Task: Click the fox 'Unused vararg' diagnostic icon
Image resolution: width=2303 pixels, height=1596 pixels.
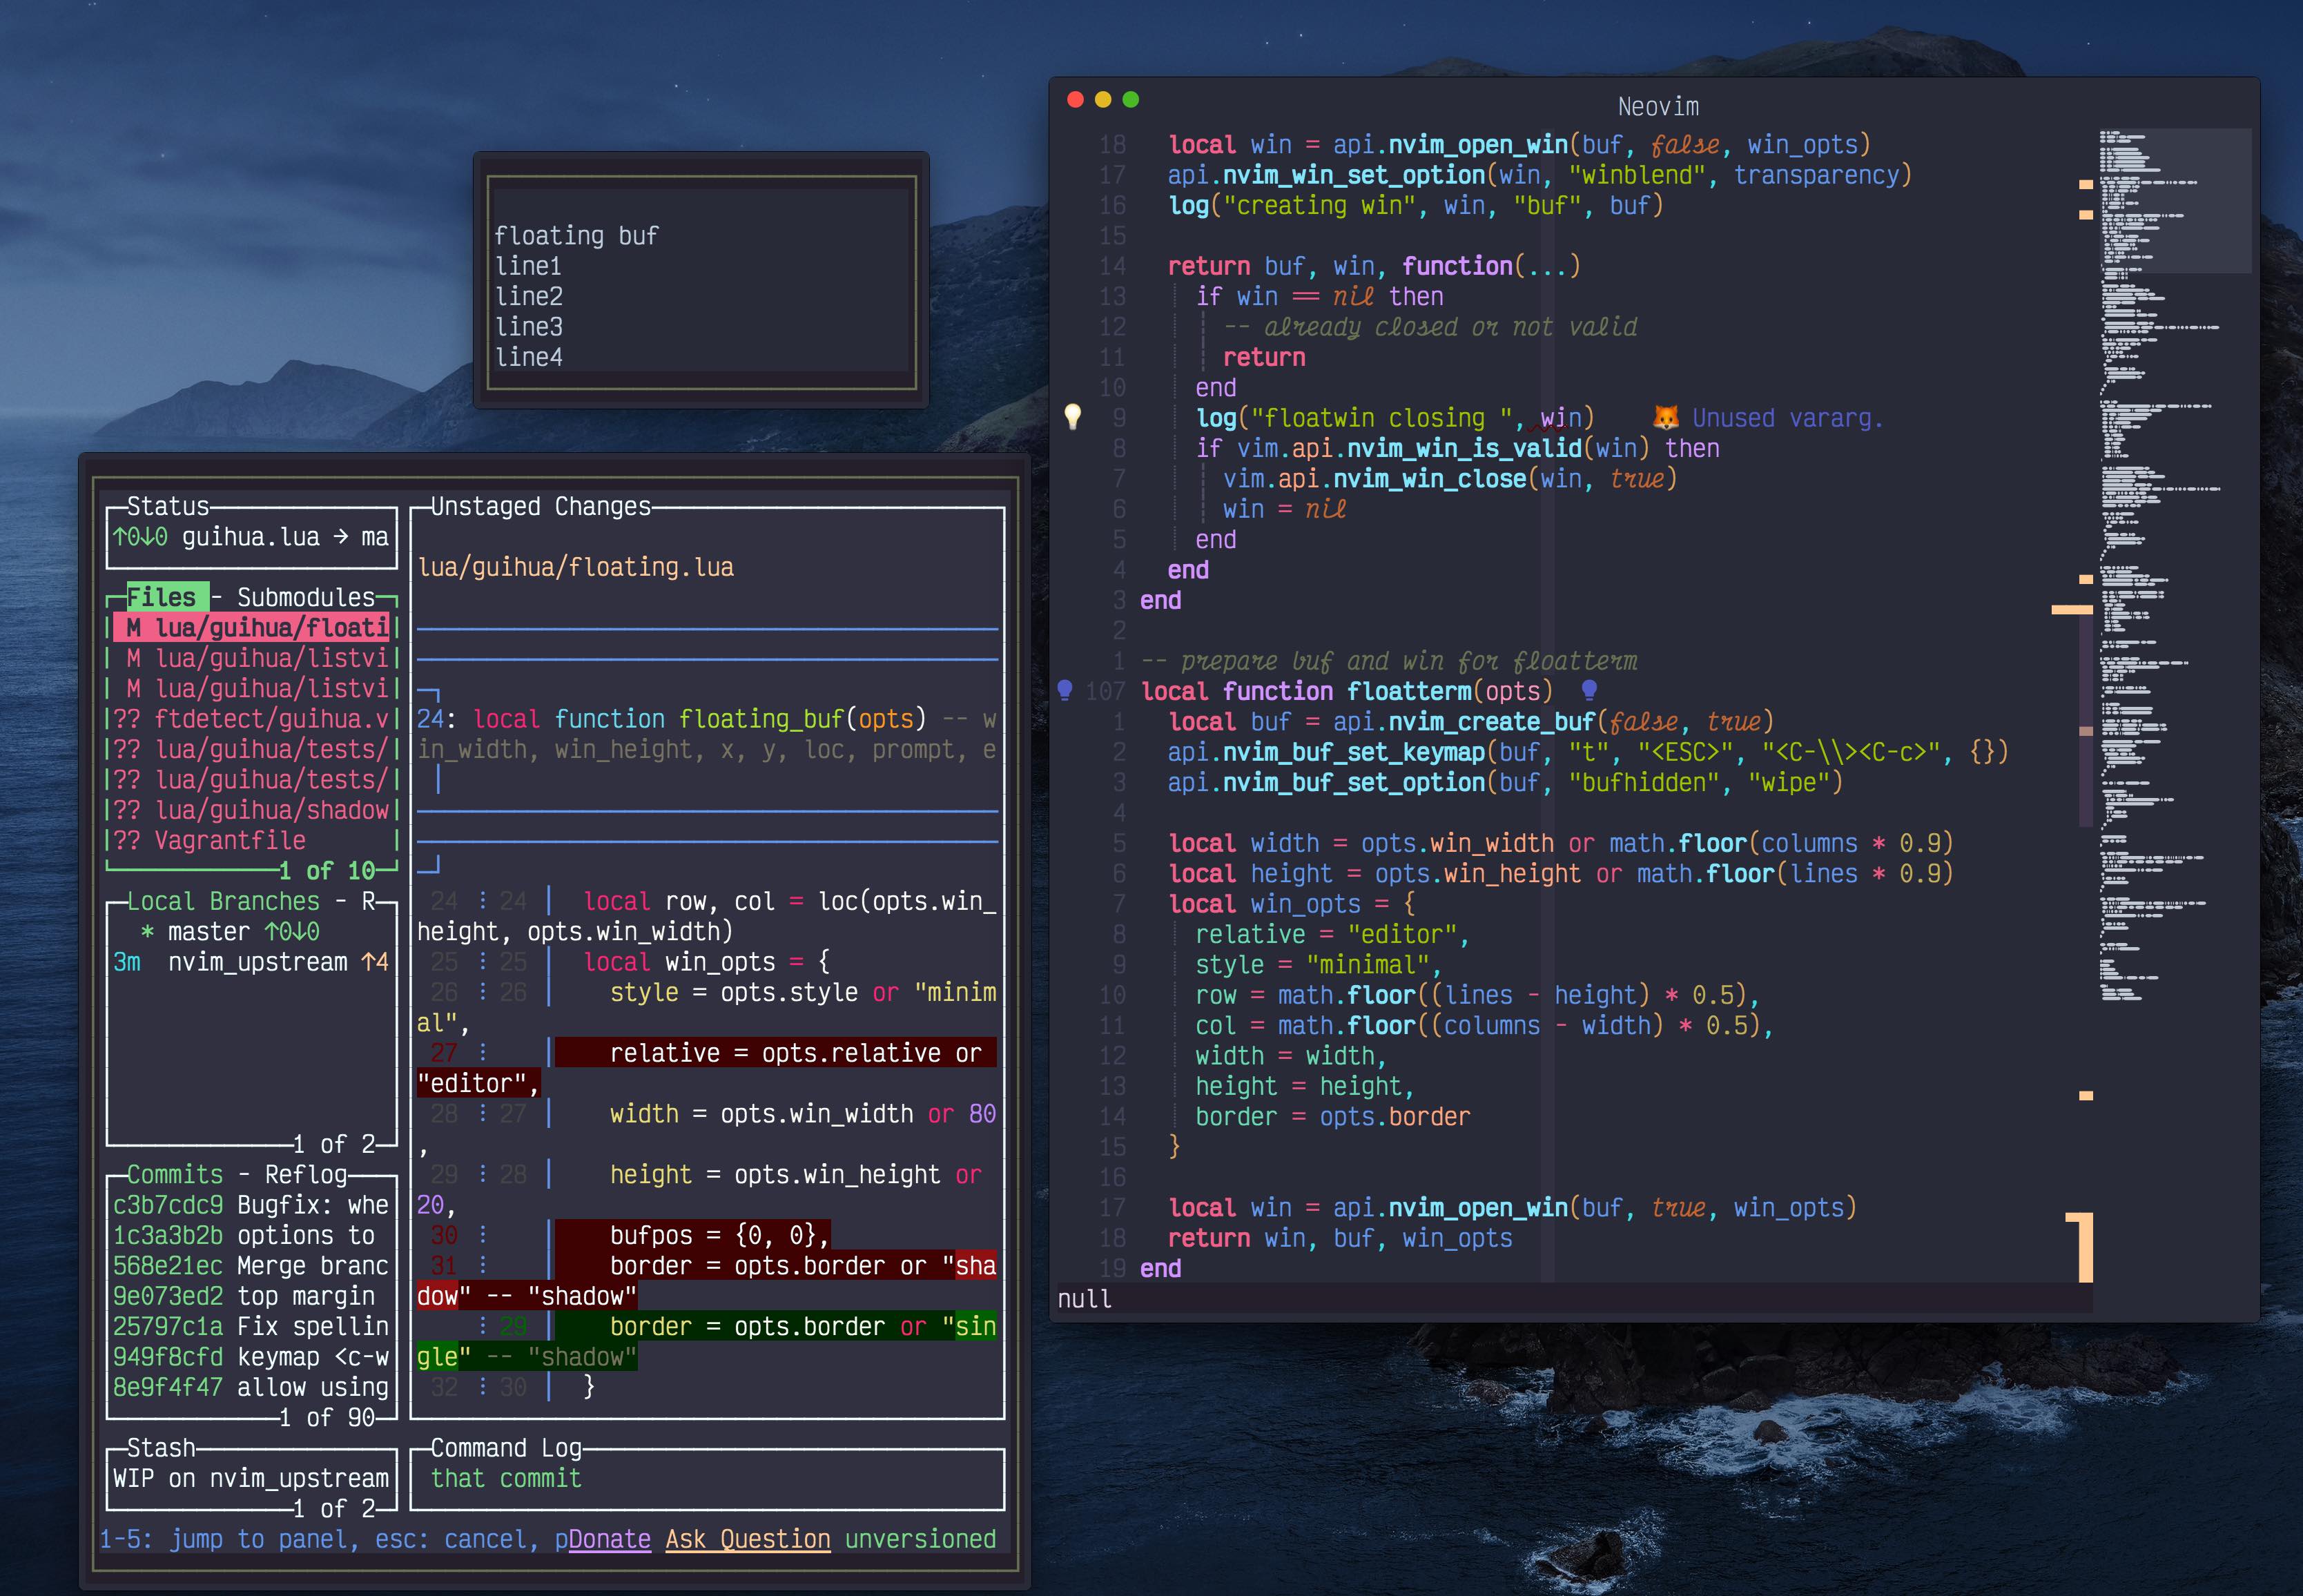Action: 1666,418
